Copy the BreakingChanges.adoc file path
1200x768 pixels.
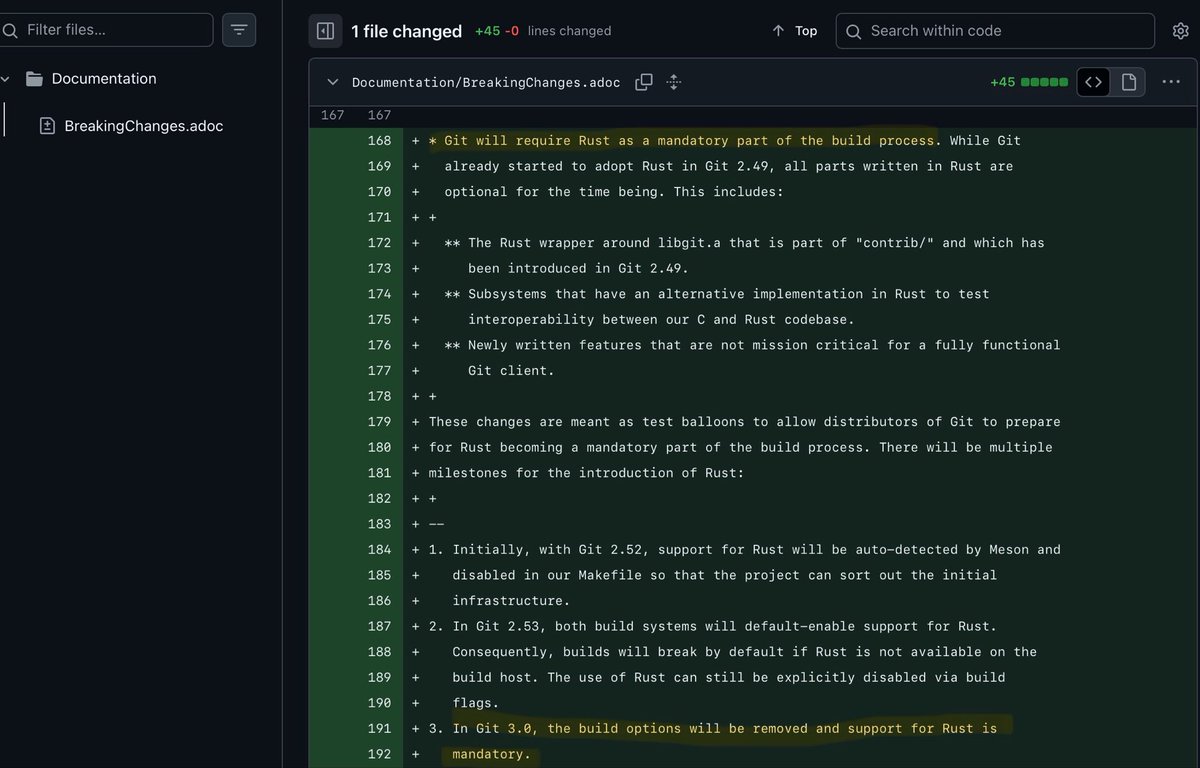[x=644, y=82]
